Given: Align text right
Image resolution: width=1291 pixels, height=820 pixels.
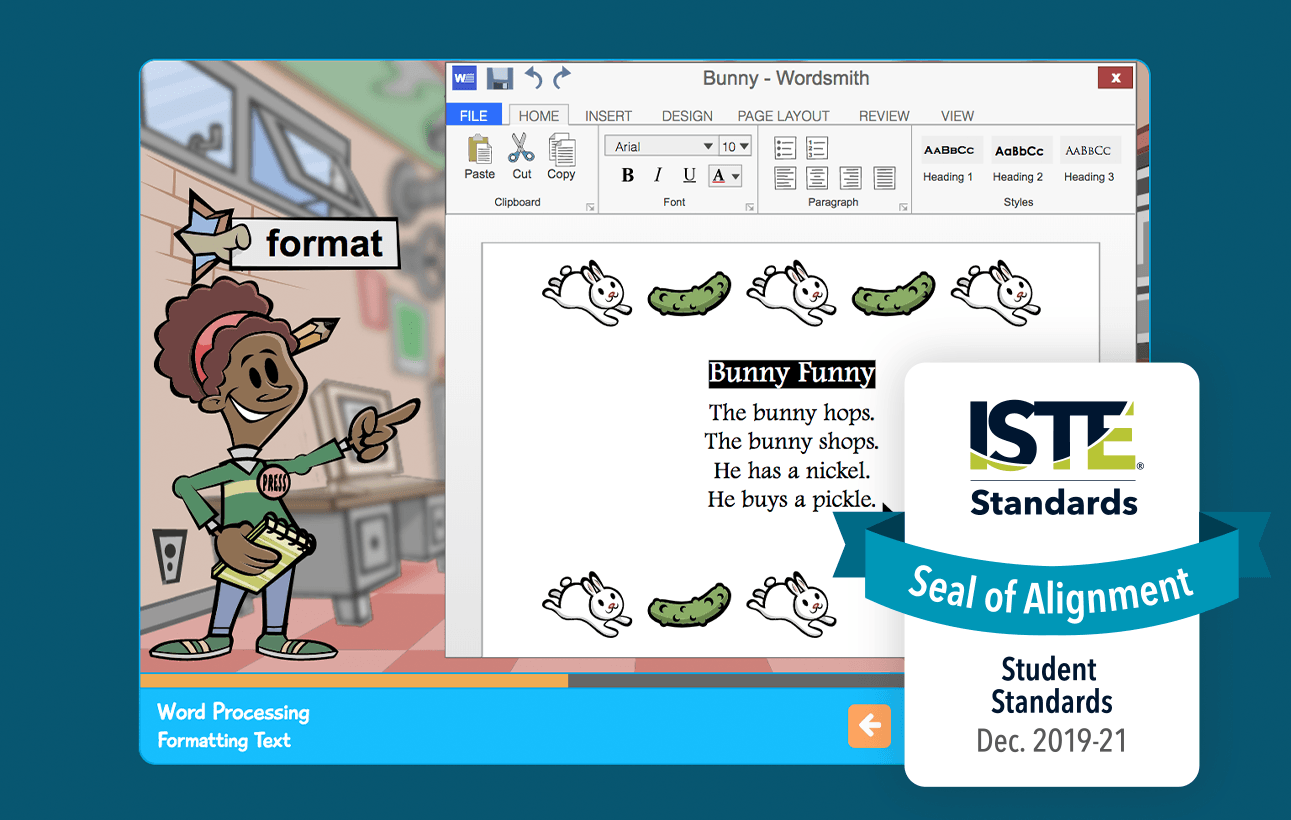Looking at the screenshot, I should click(850, 178).
